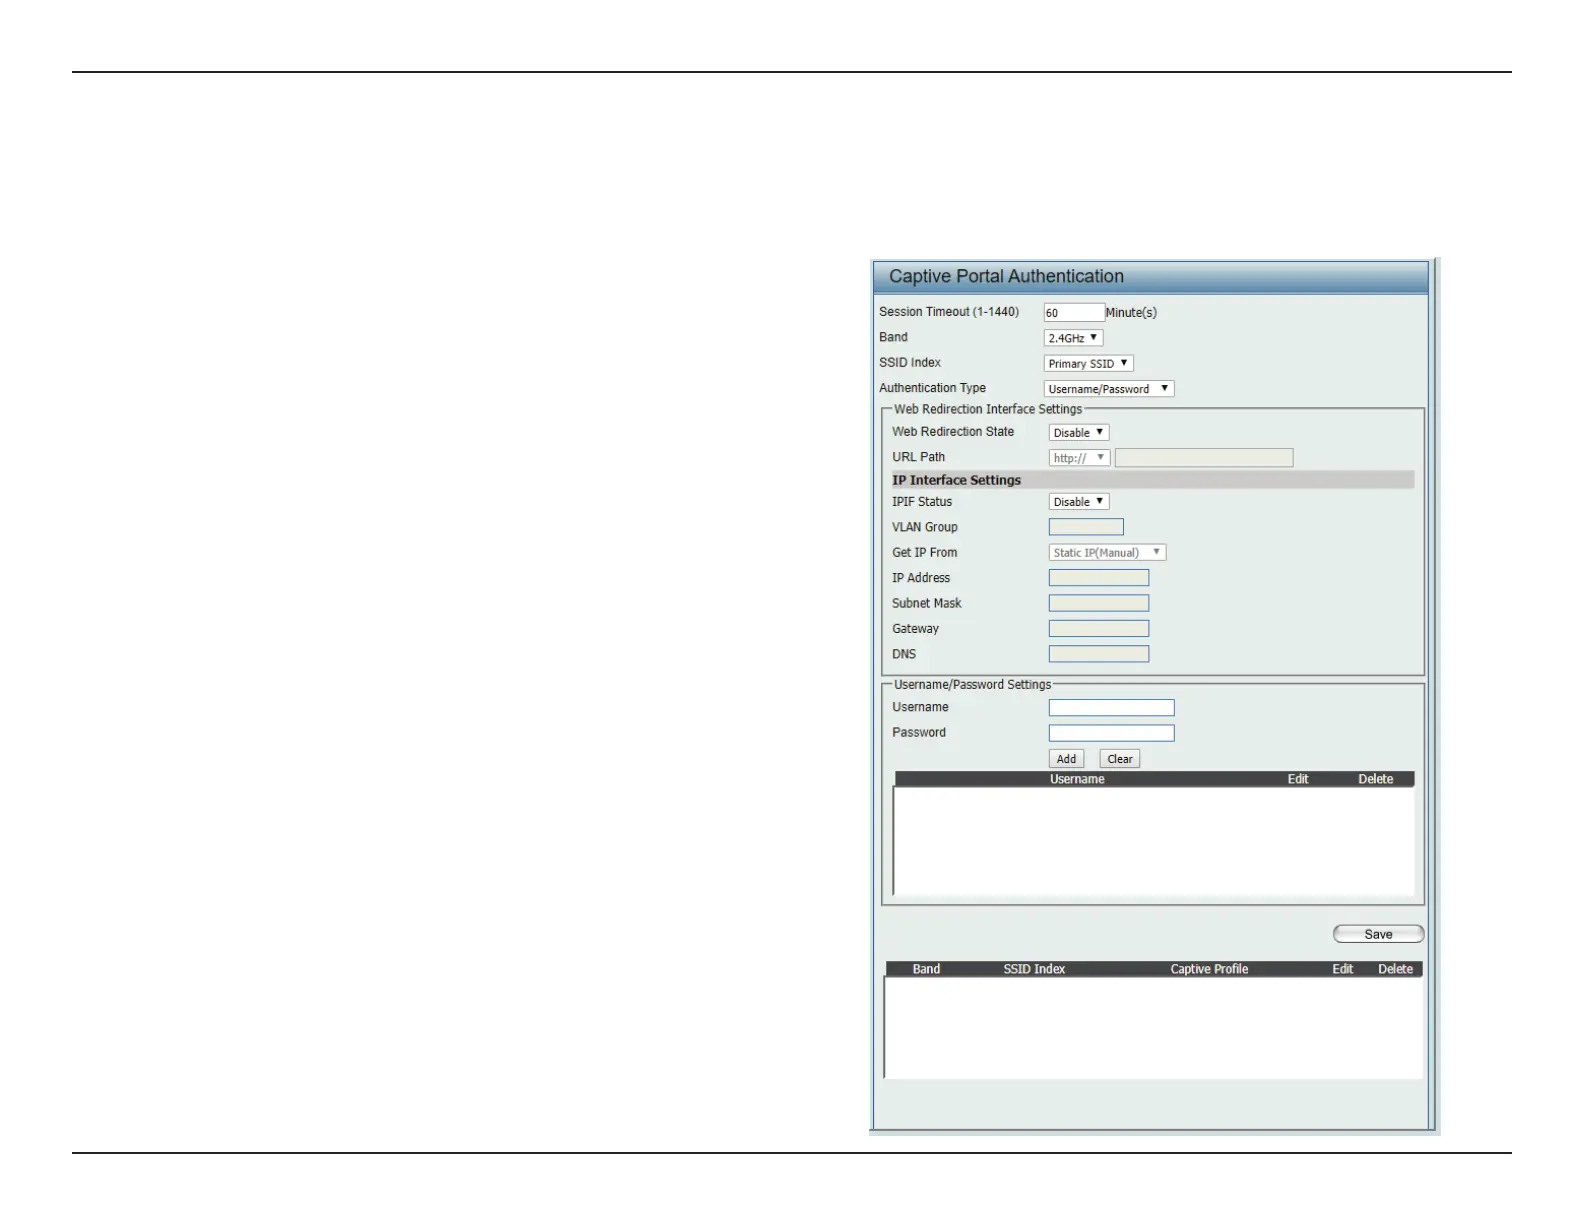This screenshot has width=1584, height=1224.
Task: Click the Add button
Action: [x=1066, y=759]
